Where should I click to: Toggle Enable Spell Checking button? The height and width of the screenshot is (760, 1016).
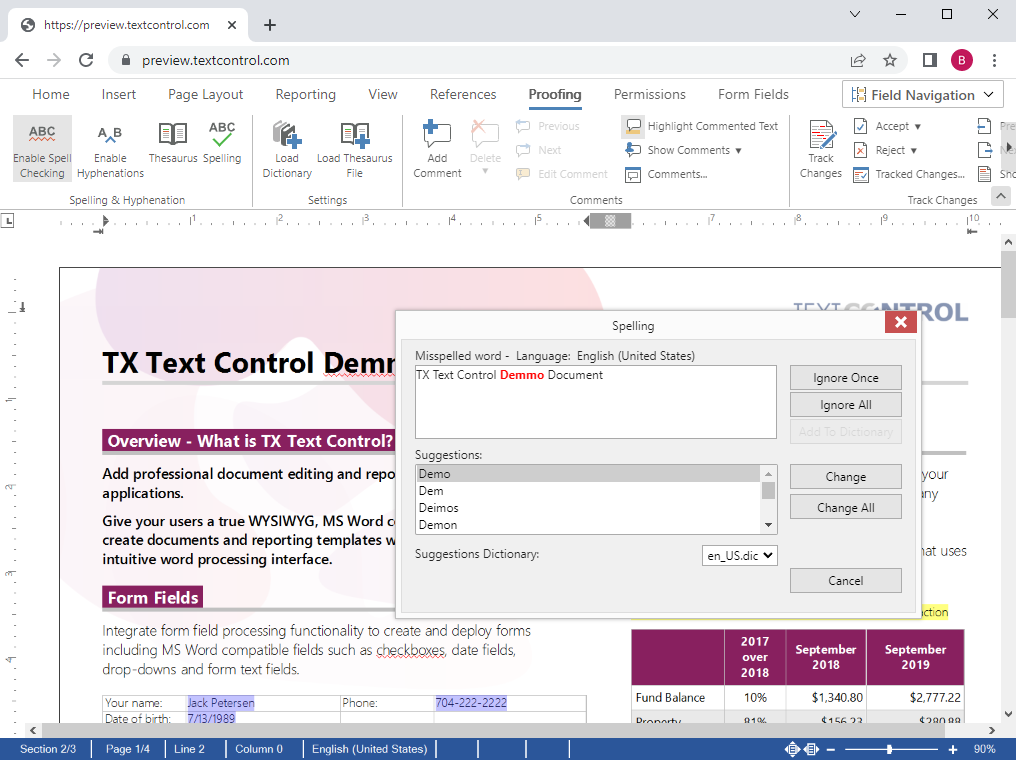point(42,148)
